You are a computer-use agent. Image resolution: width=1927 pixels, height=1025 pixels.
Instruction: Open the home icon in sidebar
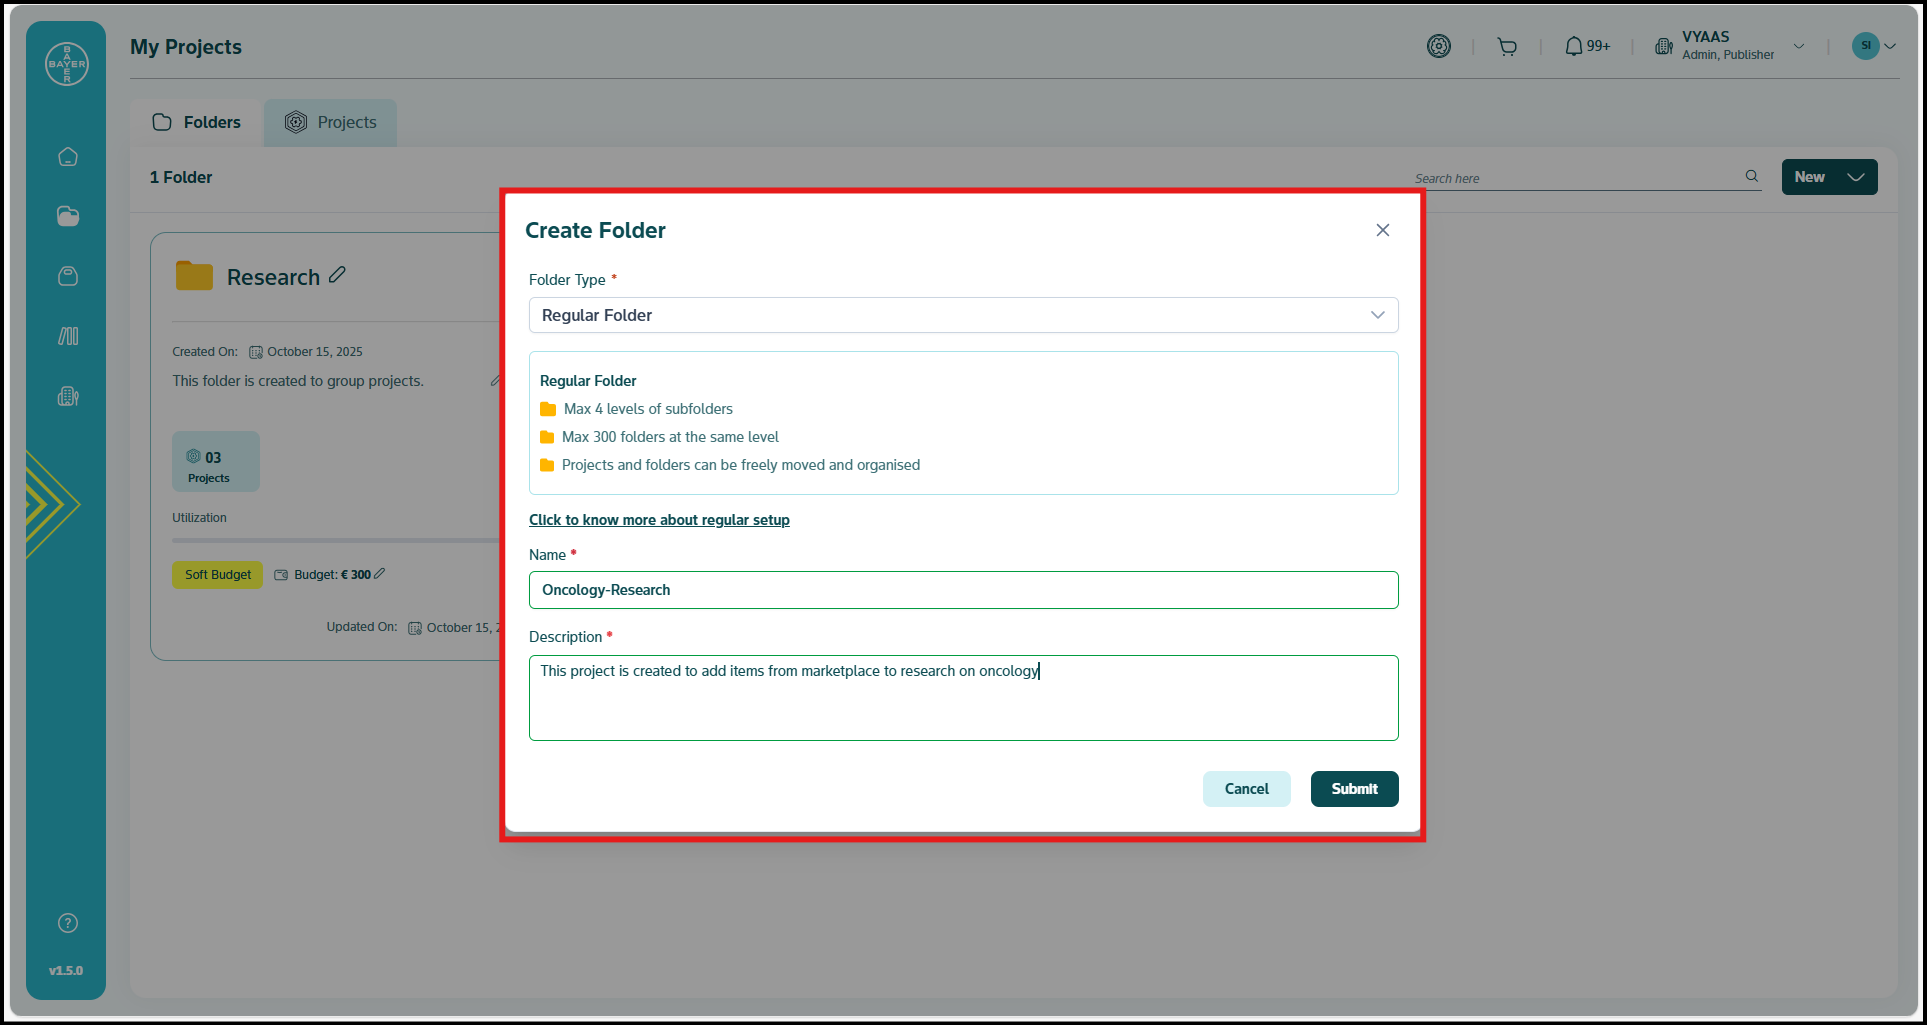pyautogui.click(x=68, y=157)
